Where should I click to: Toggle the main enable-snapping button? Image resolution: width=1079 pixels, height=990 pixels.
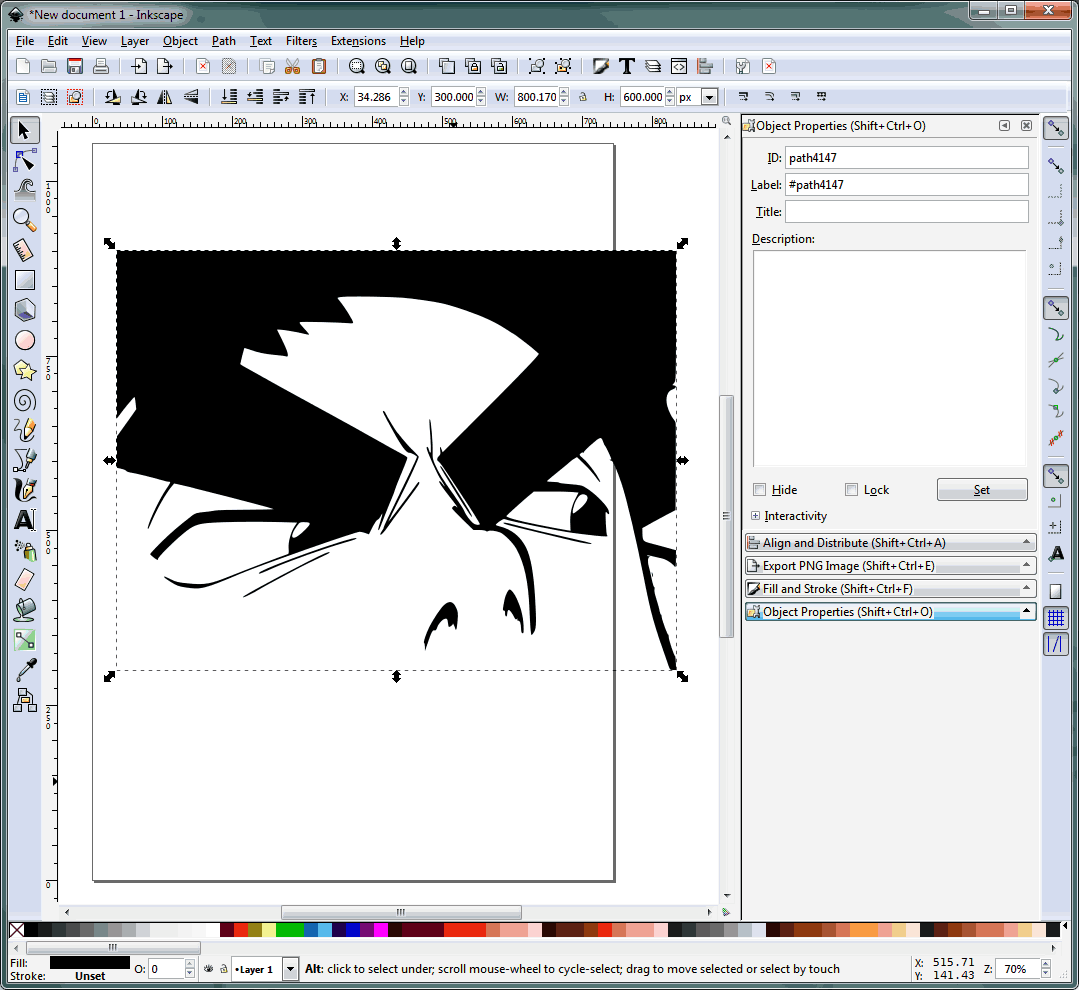(x=1056, y=128)
